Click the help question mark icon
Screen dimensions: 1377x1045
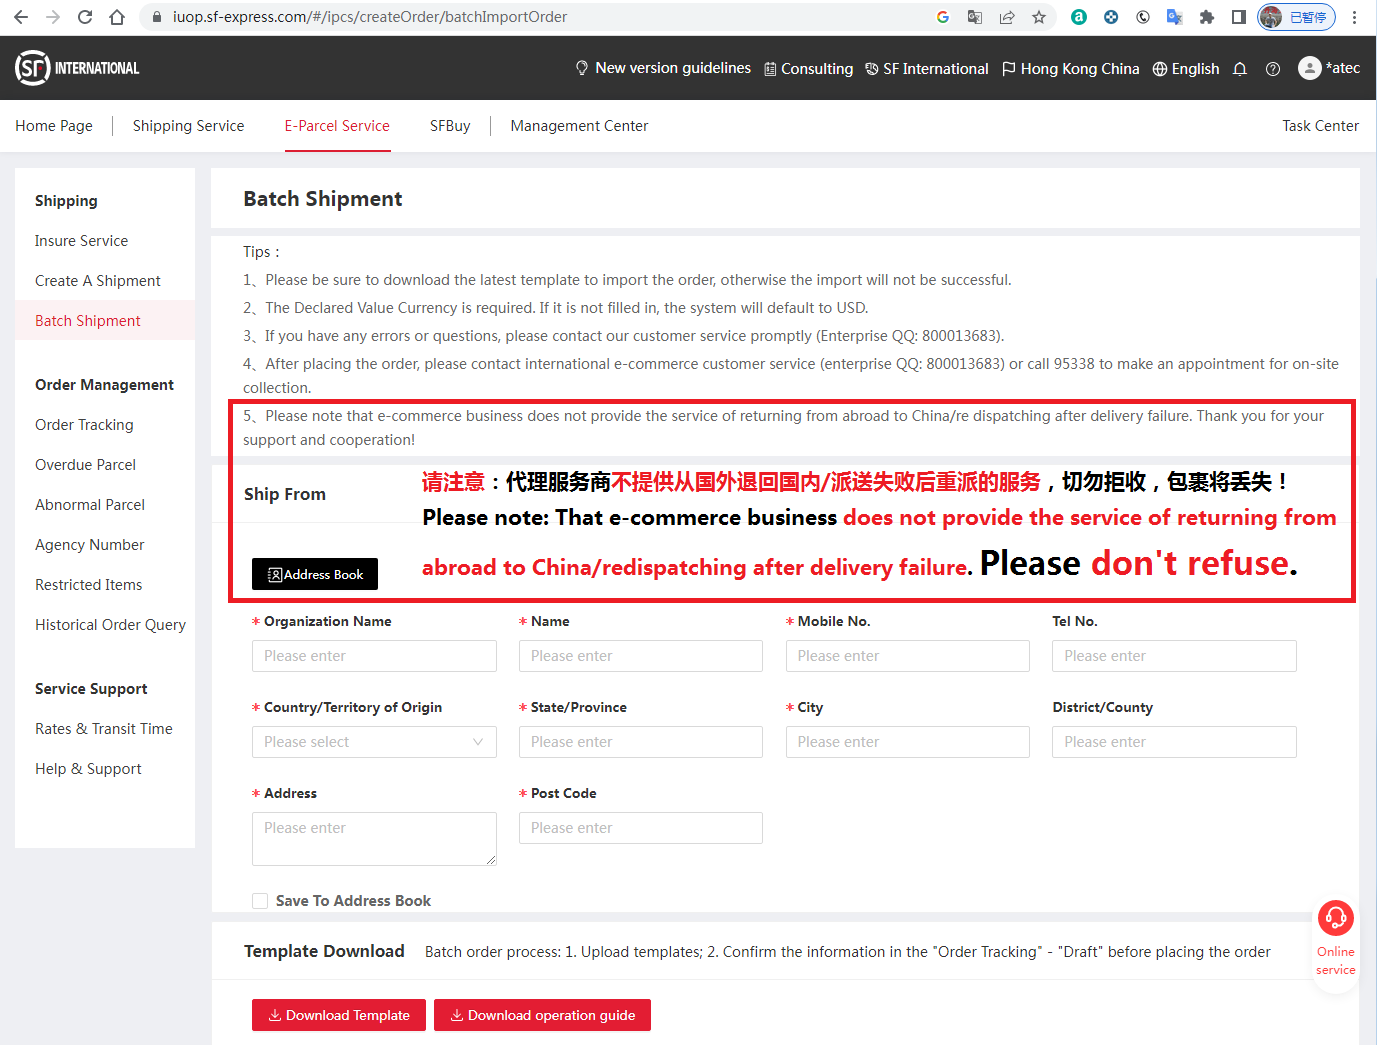pyautogui.click(x=1273, y=69)
